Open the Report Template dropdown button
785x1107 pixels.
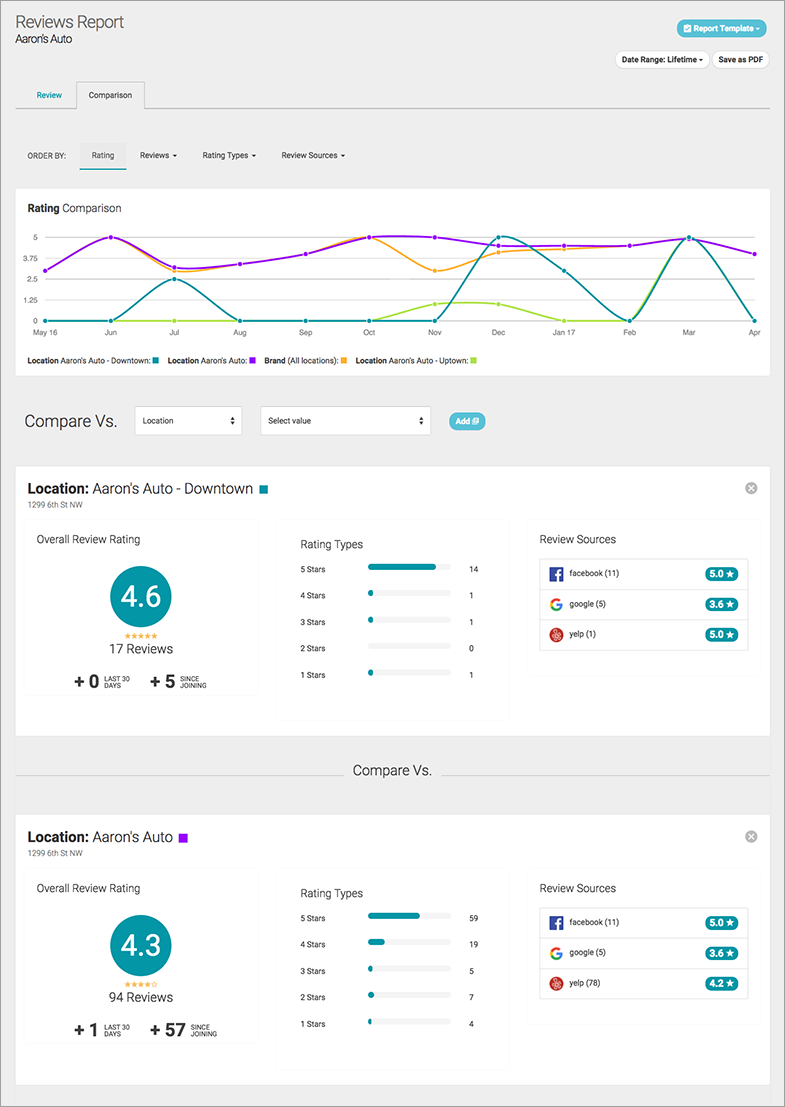point(721,28)
